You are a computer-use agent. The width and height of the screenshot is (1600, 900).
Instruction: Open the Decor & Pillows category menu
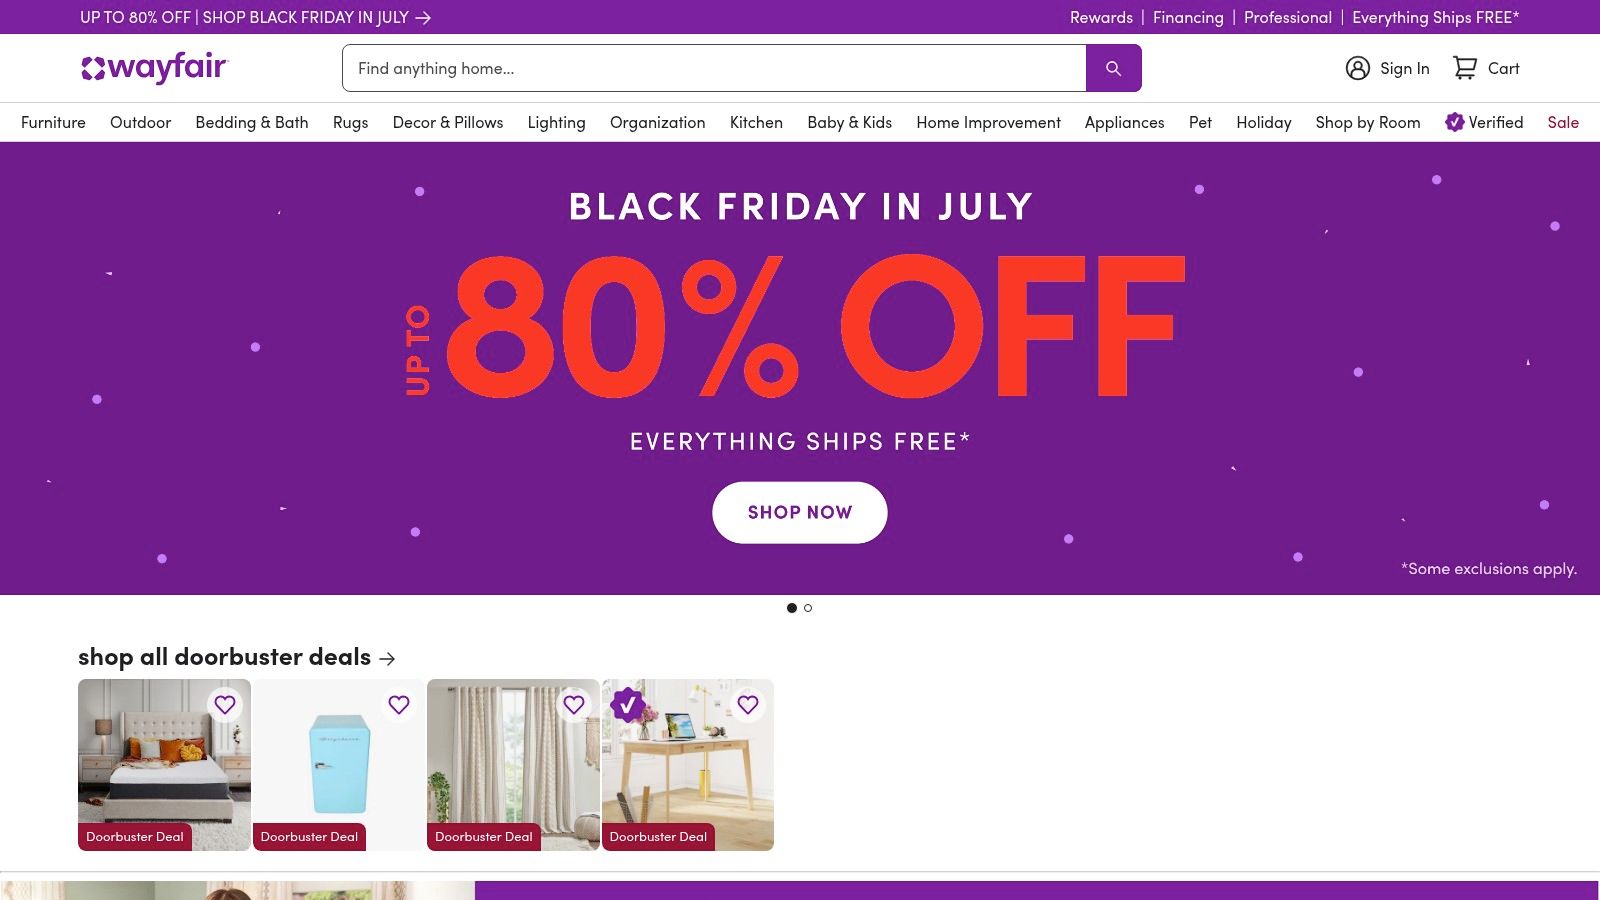point(447,122)
